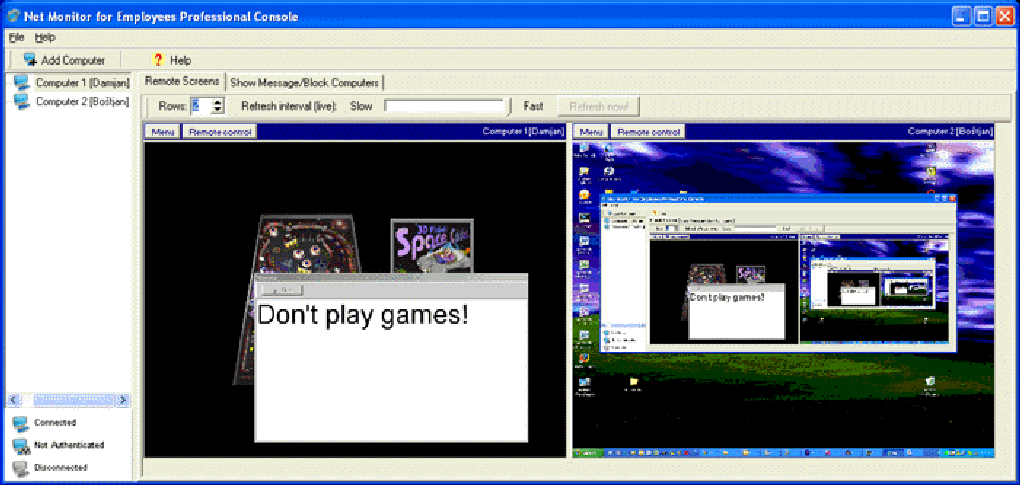Open the Help menu in menu bar
1020x485 pixels.
(45, 37)
